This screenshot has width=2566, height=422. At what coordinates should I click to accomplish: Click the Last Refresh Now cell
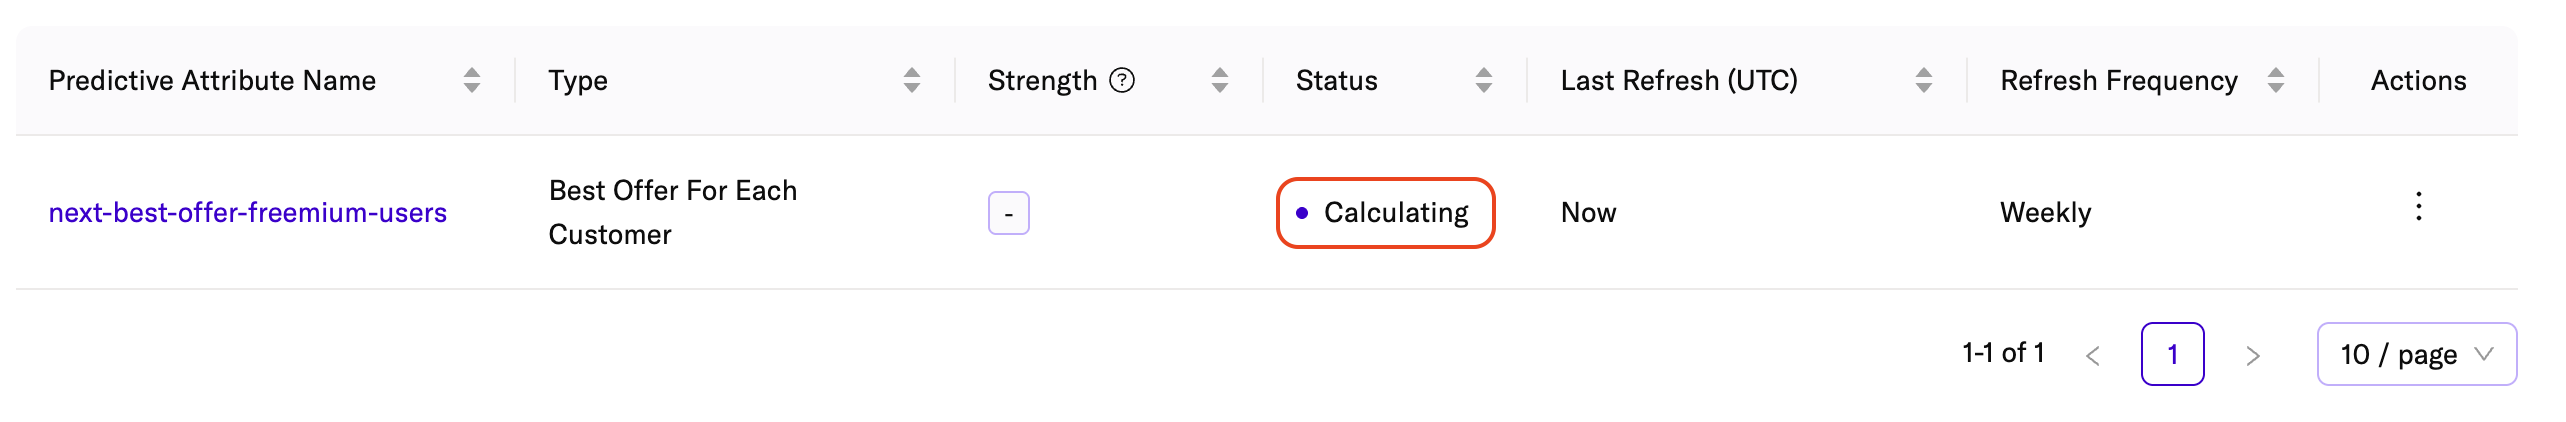click(x=1588, y=213)
